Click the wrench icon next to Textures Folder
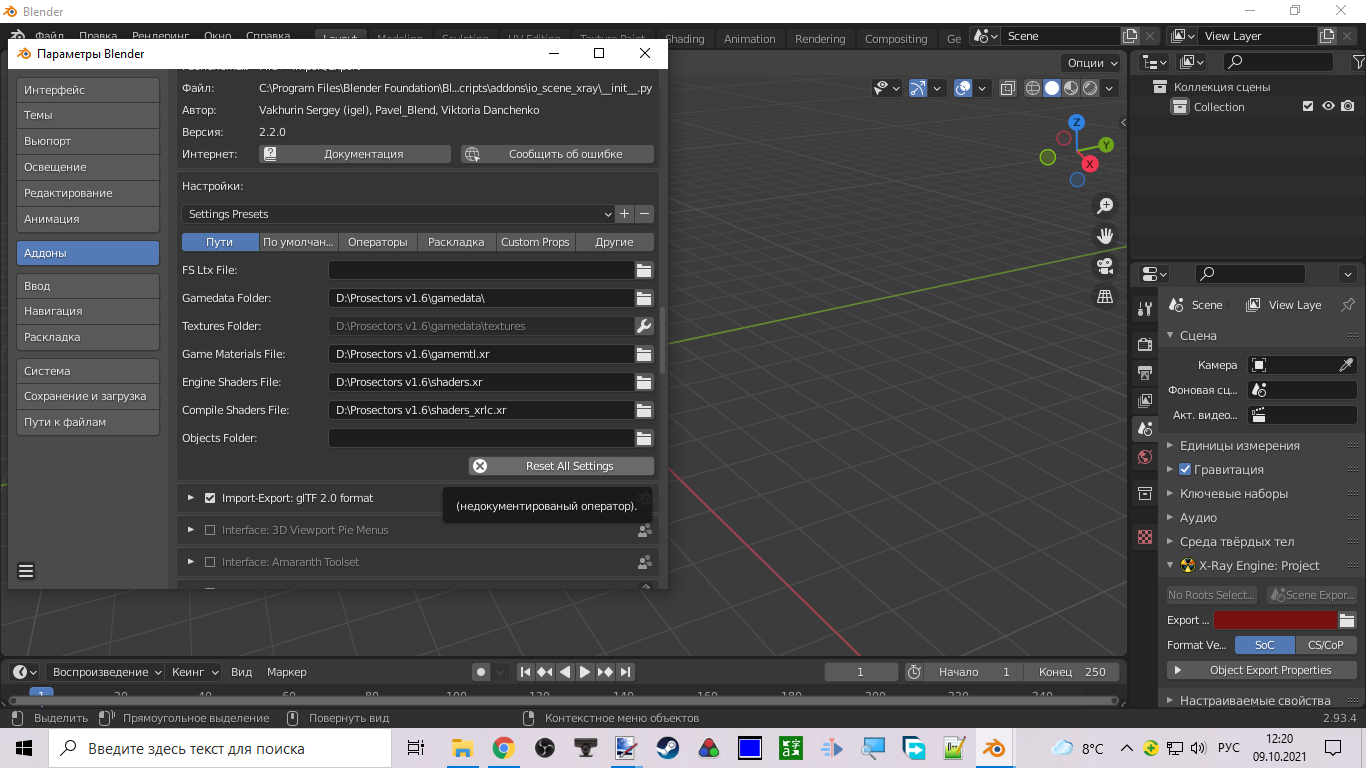The image size is (1366, 768). coord(644,326)
